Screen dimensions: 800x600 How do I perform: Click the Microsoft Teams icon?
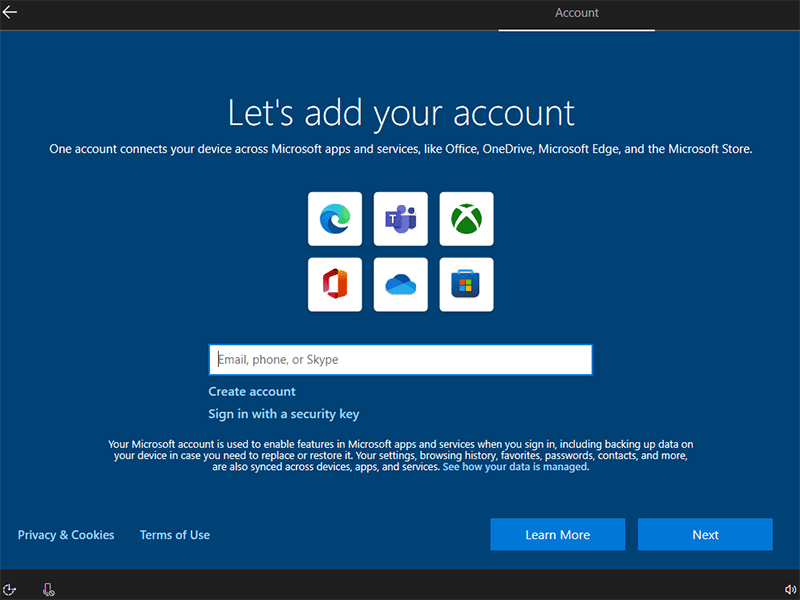400,219
